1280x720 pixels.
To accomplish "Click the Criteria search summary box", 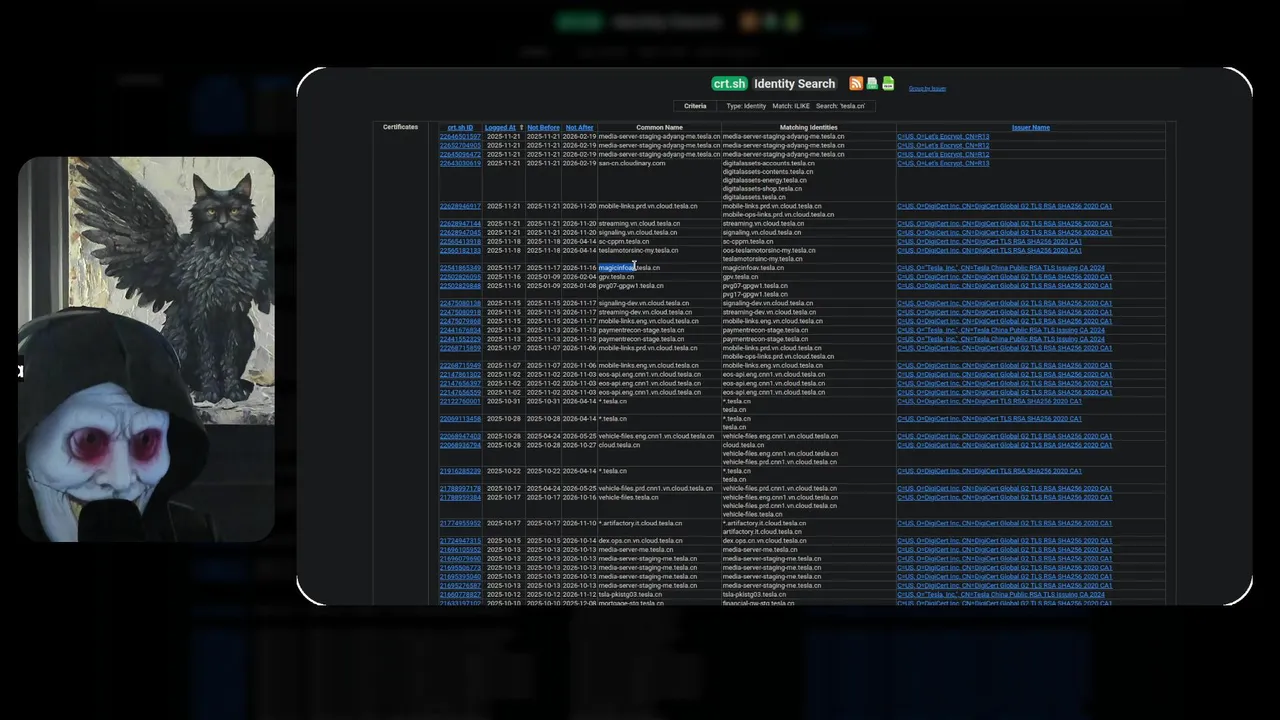I will coord(774,106).
